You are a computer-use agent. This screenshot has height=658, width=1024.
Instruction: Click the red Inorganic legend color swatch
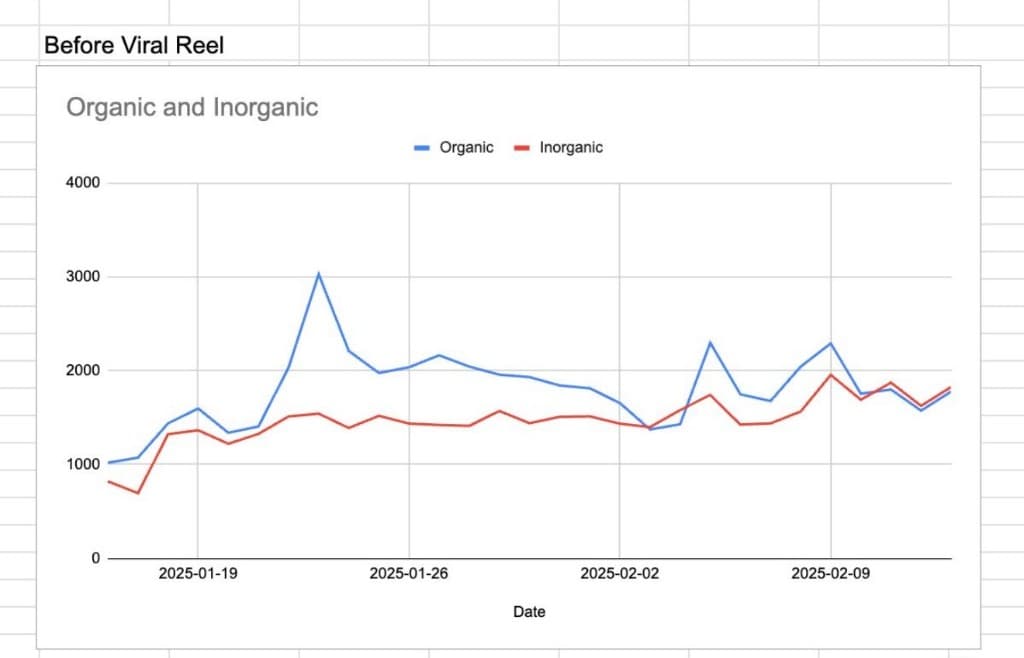[x=521, y=148]
